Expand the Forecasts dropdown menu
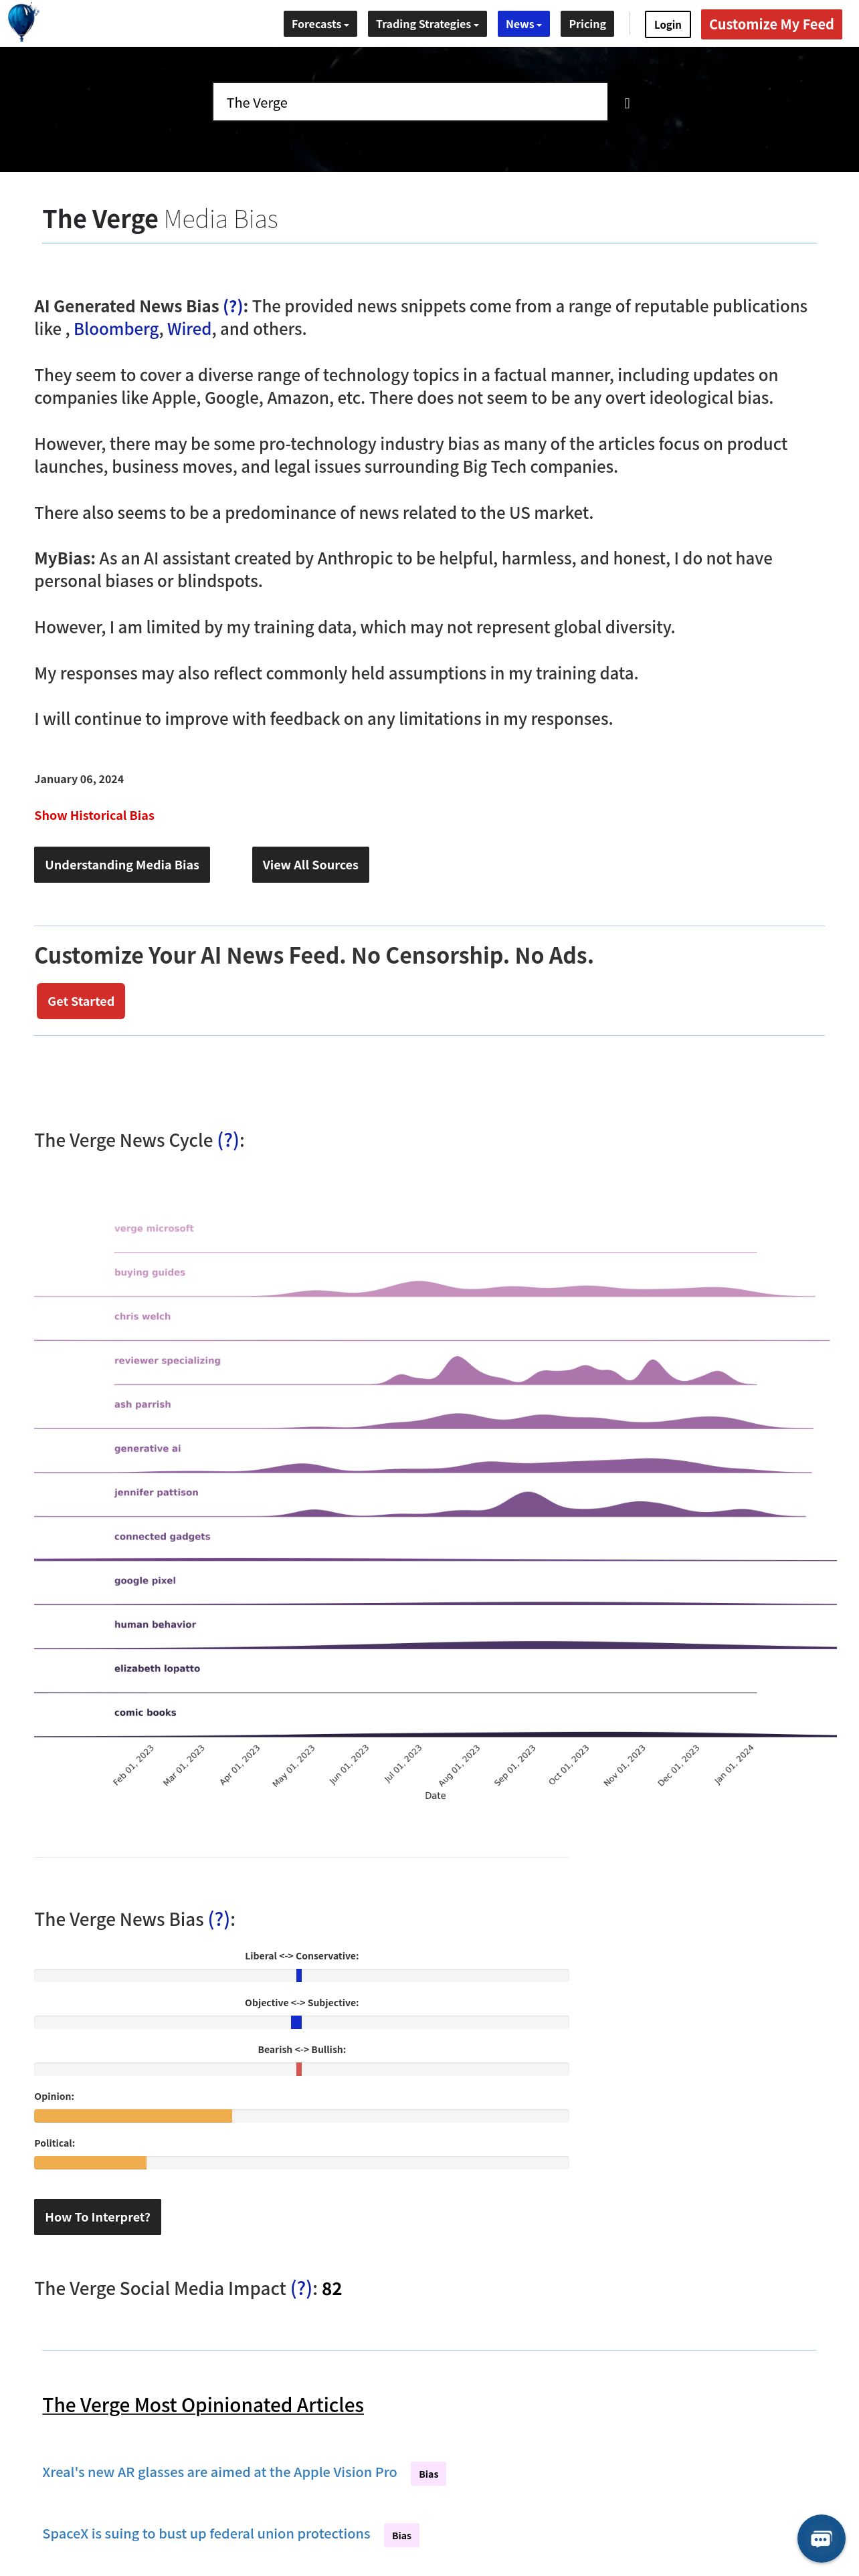Image resolution: width=859 pixels, height=2576 pixels. click(320, 24)
